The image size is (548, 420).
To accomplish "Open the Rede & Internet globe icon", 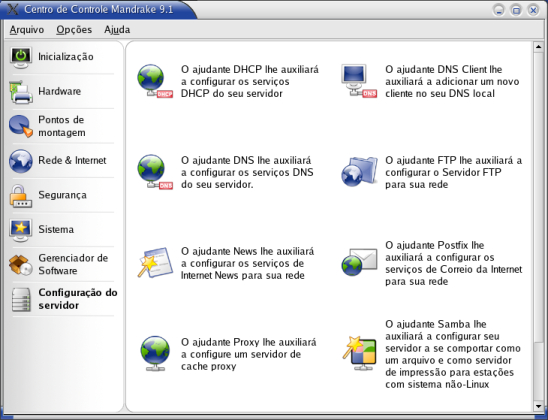I will (21, 161).
